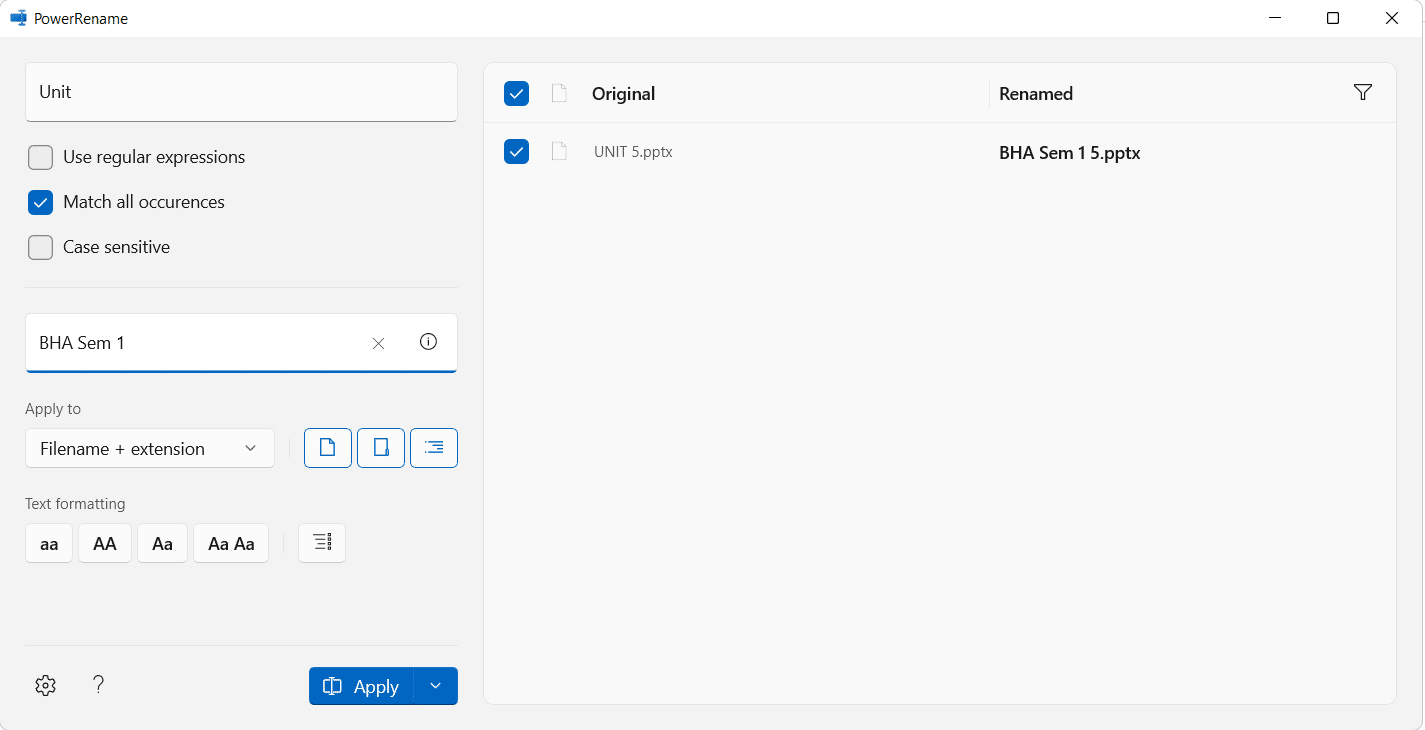
Task: Click the help question mark icon
Action: point(98,685)
